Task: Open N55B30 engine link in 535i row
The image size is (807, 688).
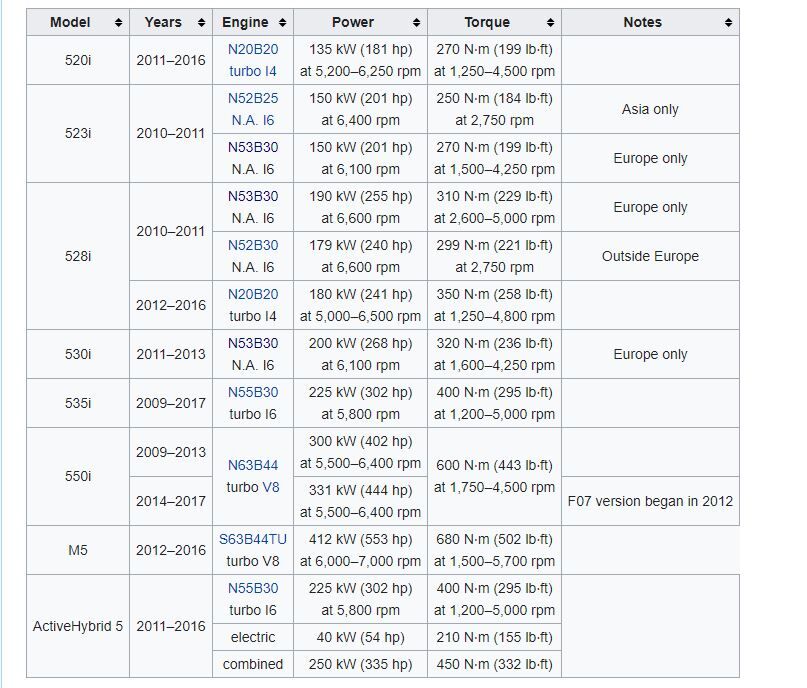Action: [x=253, y=392]
